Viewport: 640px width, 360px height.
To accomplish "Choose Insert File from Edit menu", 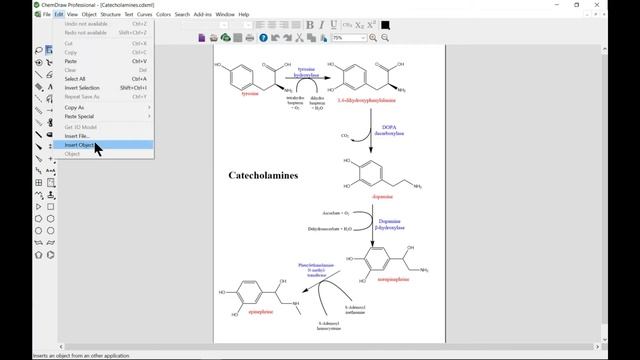I will (x=103, y=136).
